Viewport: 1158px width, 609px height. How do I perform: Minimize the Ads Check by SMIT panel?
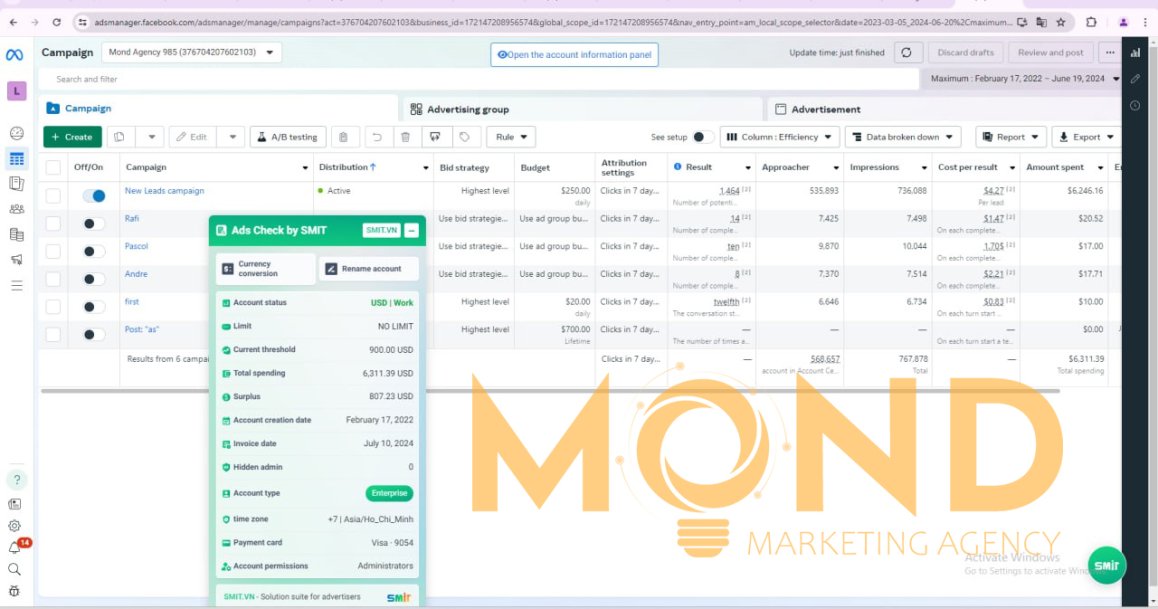coord(412,230)
